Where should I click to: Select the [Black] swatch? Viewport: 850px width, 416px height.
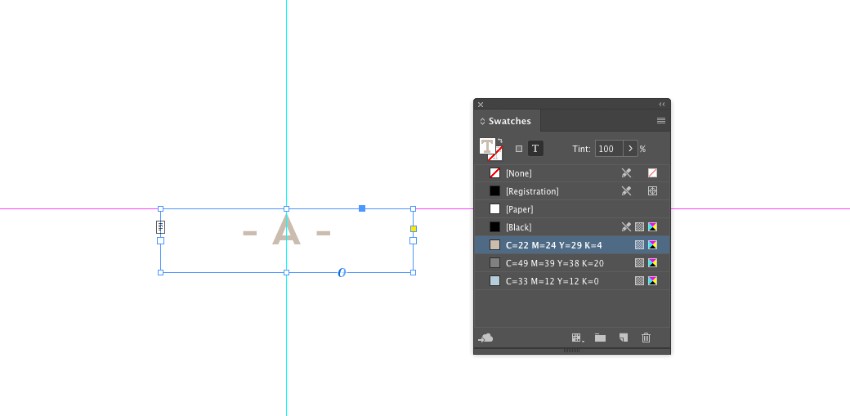(571, 227)
